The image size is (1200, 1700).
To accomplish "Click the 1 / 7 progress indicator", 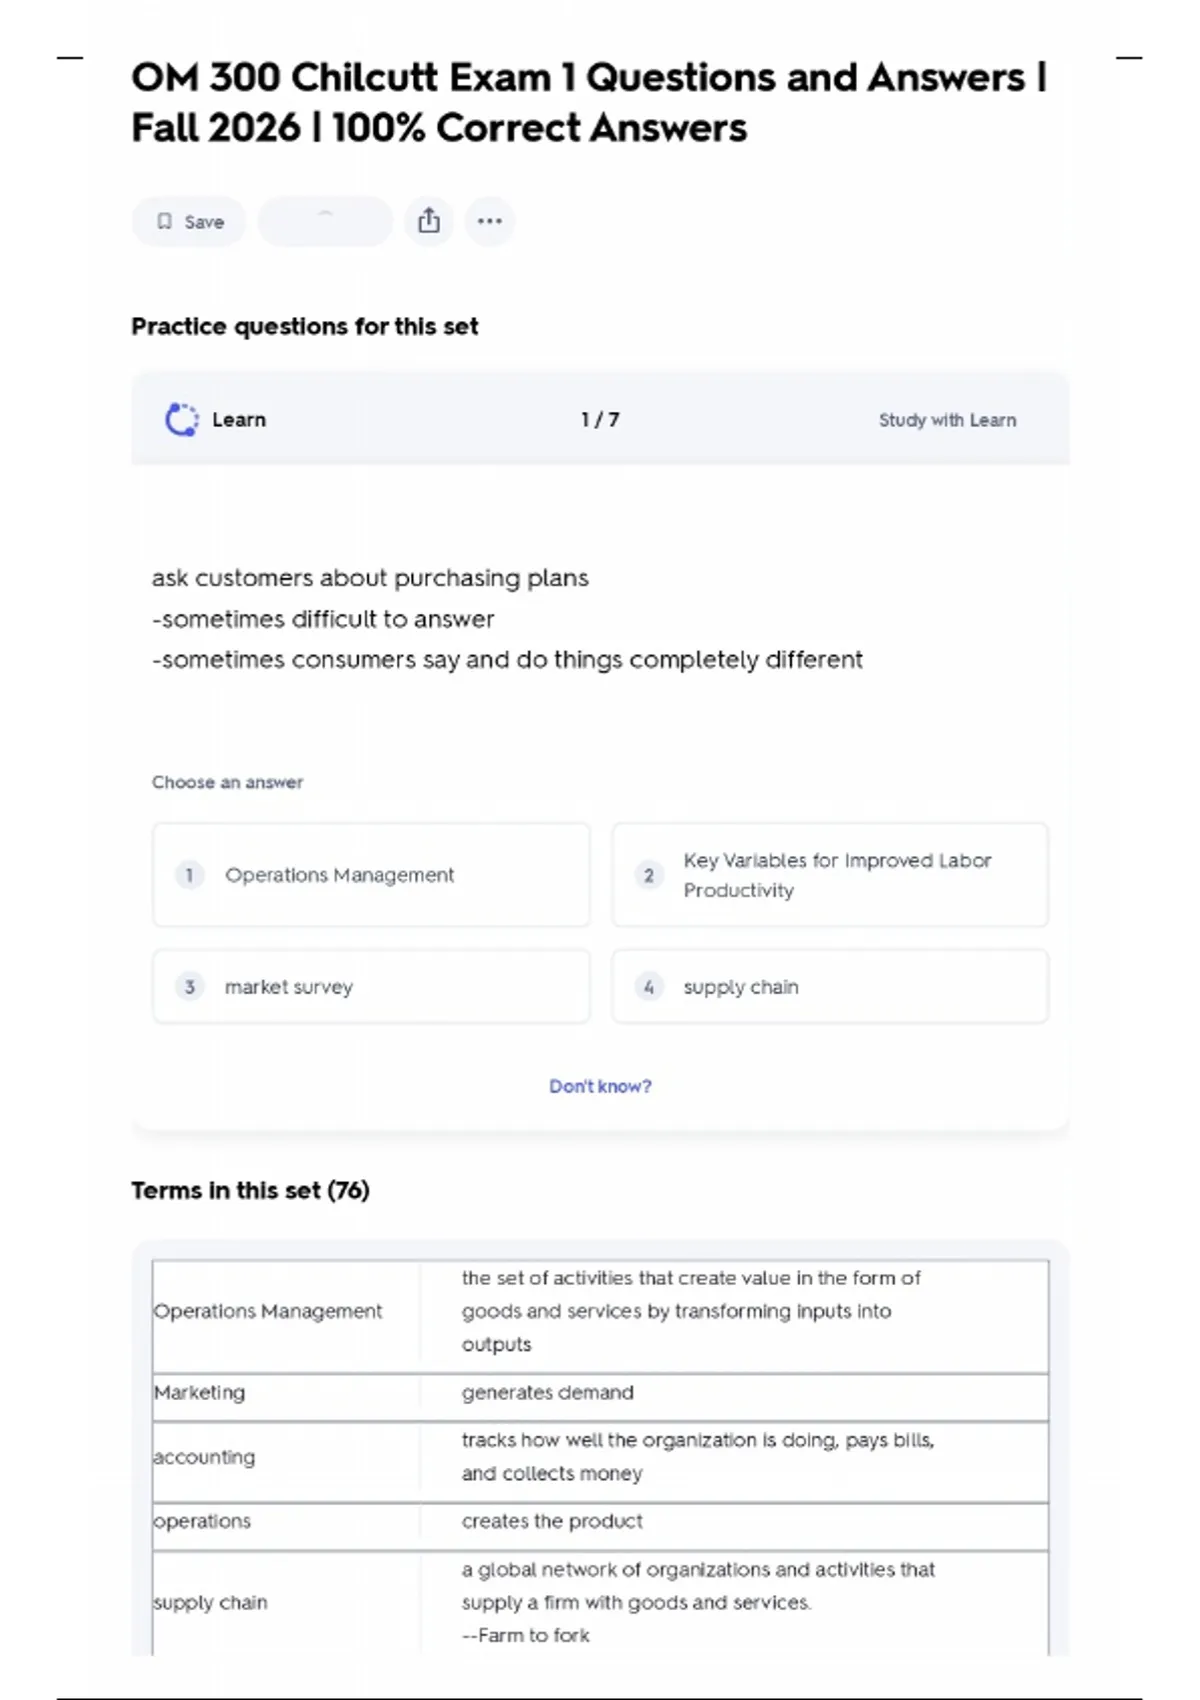I will [x=600, y=420].
